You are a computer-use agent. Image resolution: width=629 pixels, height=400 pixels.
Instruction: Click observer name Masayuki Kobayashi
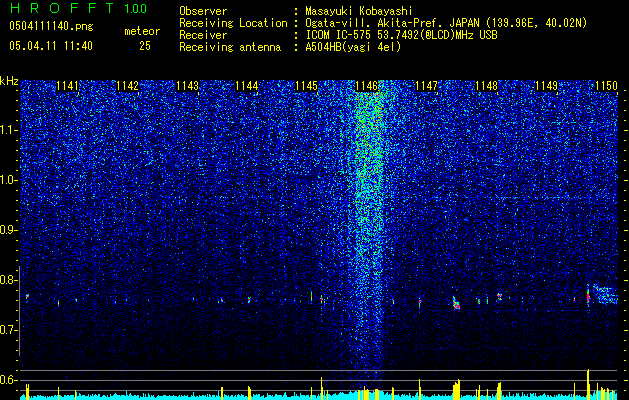click(x=358, y=11)
